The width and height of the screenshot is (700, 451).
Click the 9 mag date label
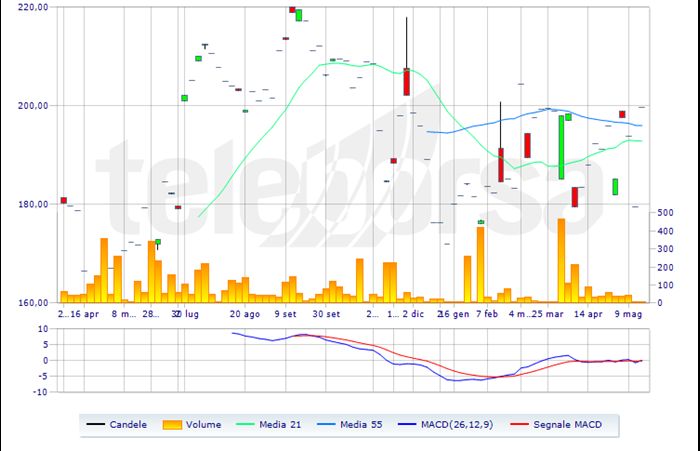629,314
